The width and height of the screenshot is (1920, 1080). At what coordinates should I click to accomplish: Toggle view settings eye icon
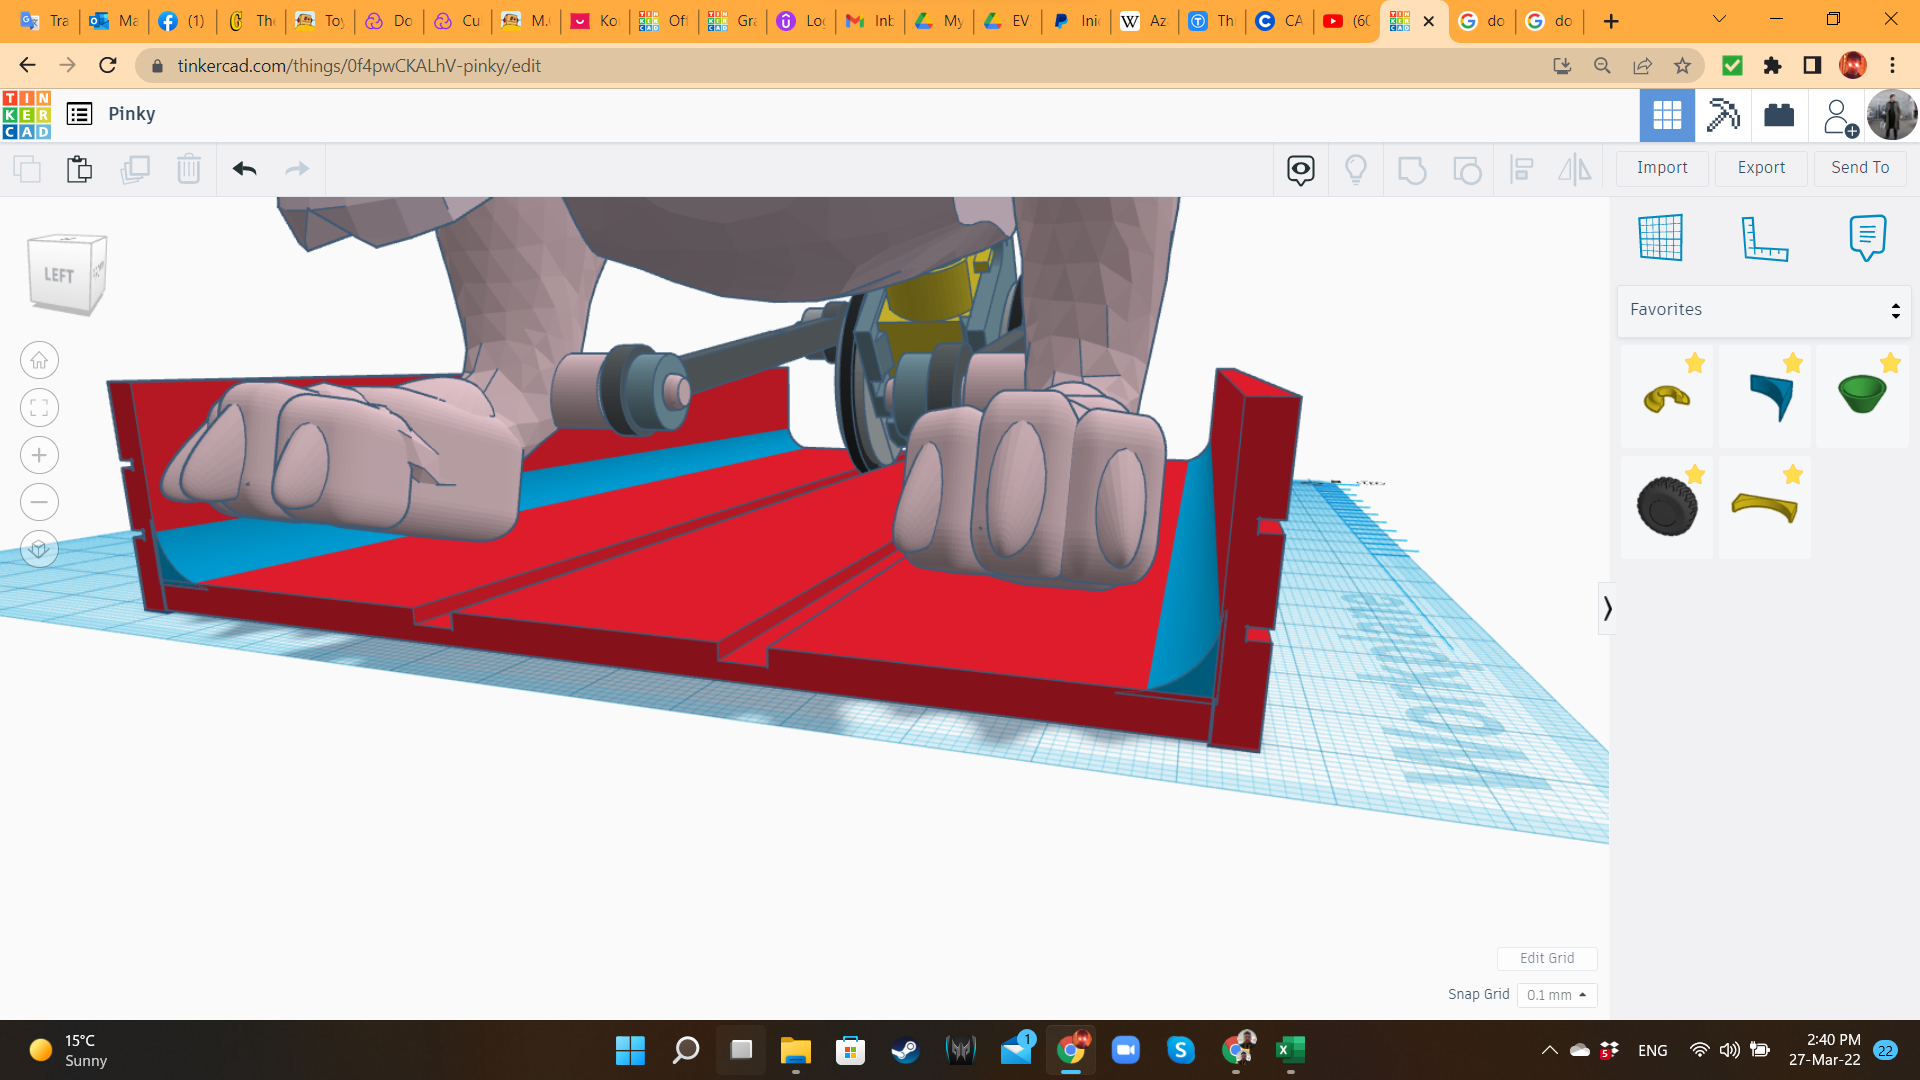click(x=1300, y=169)
